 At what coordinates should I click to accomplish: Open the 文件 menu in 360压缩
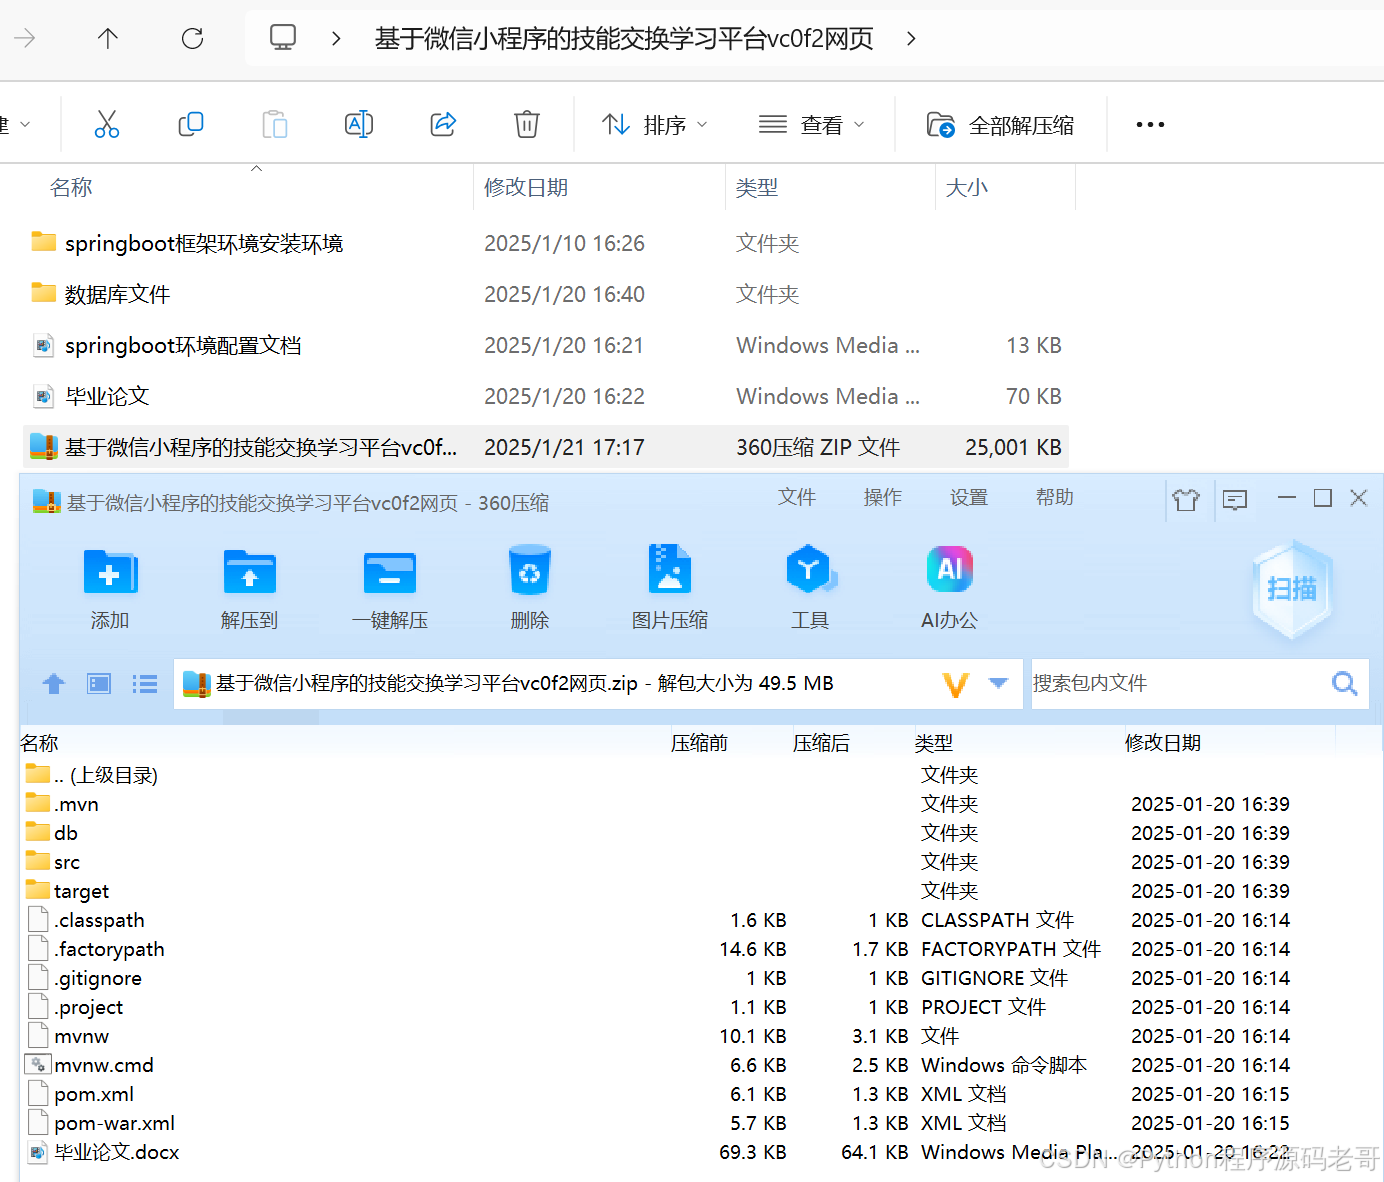(797, 497)
